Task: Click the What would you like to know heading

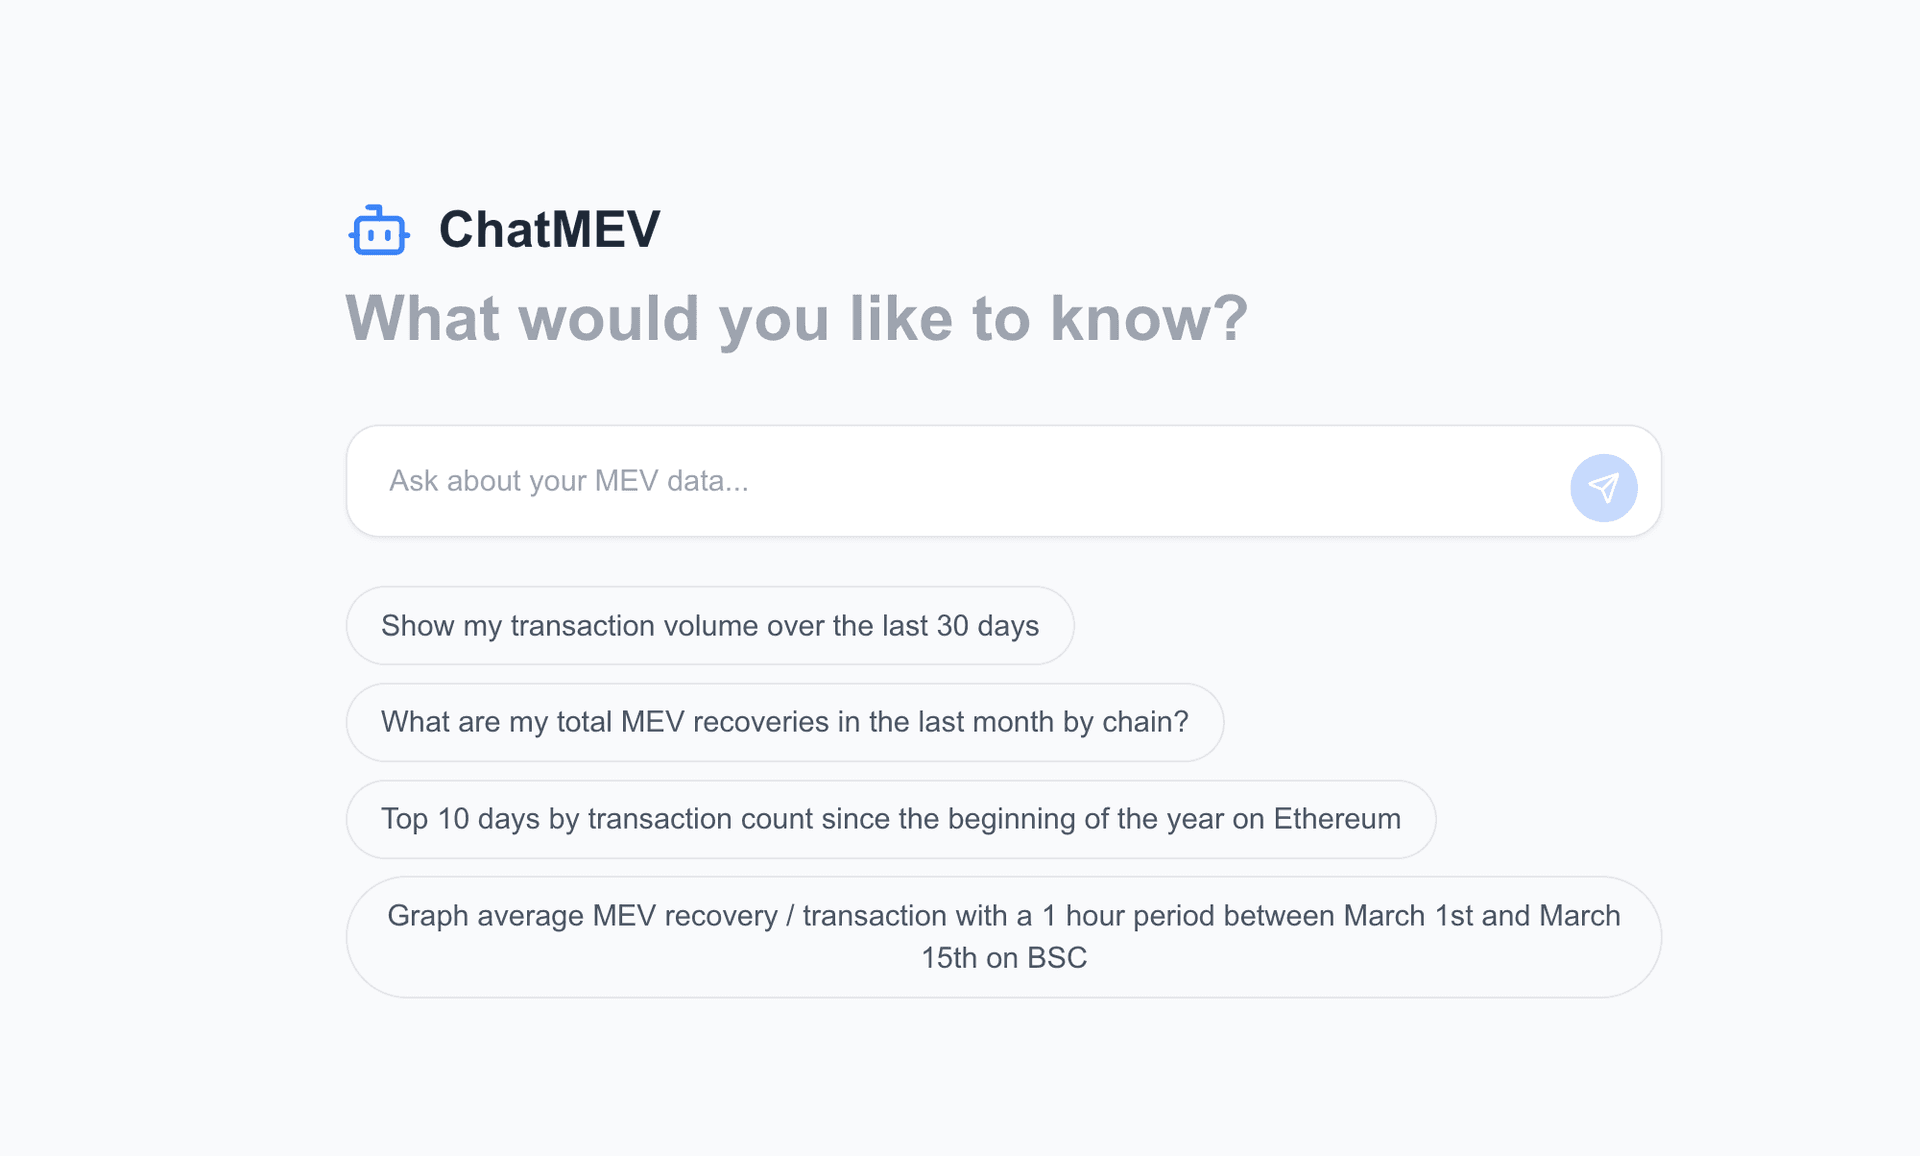Action: coord(796,318)
